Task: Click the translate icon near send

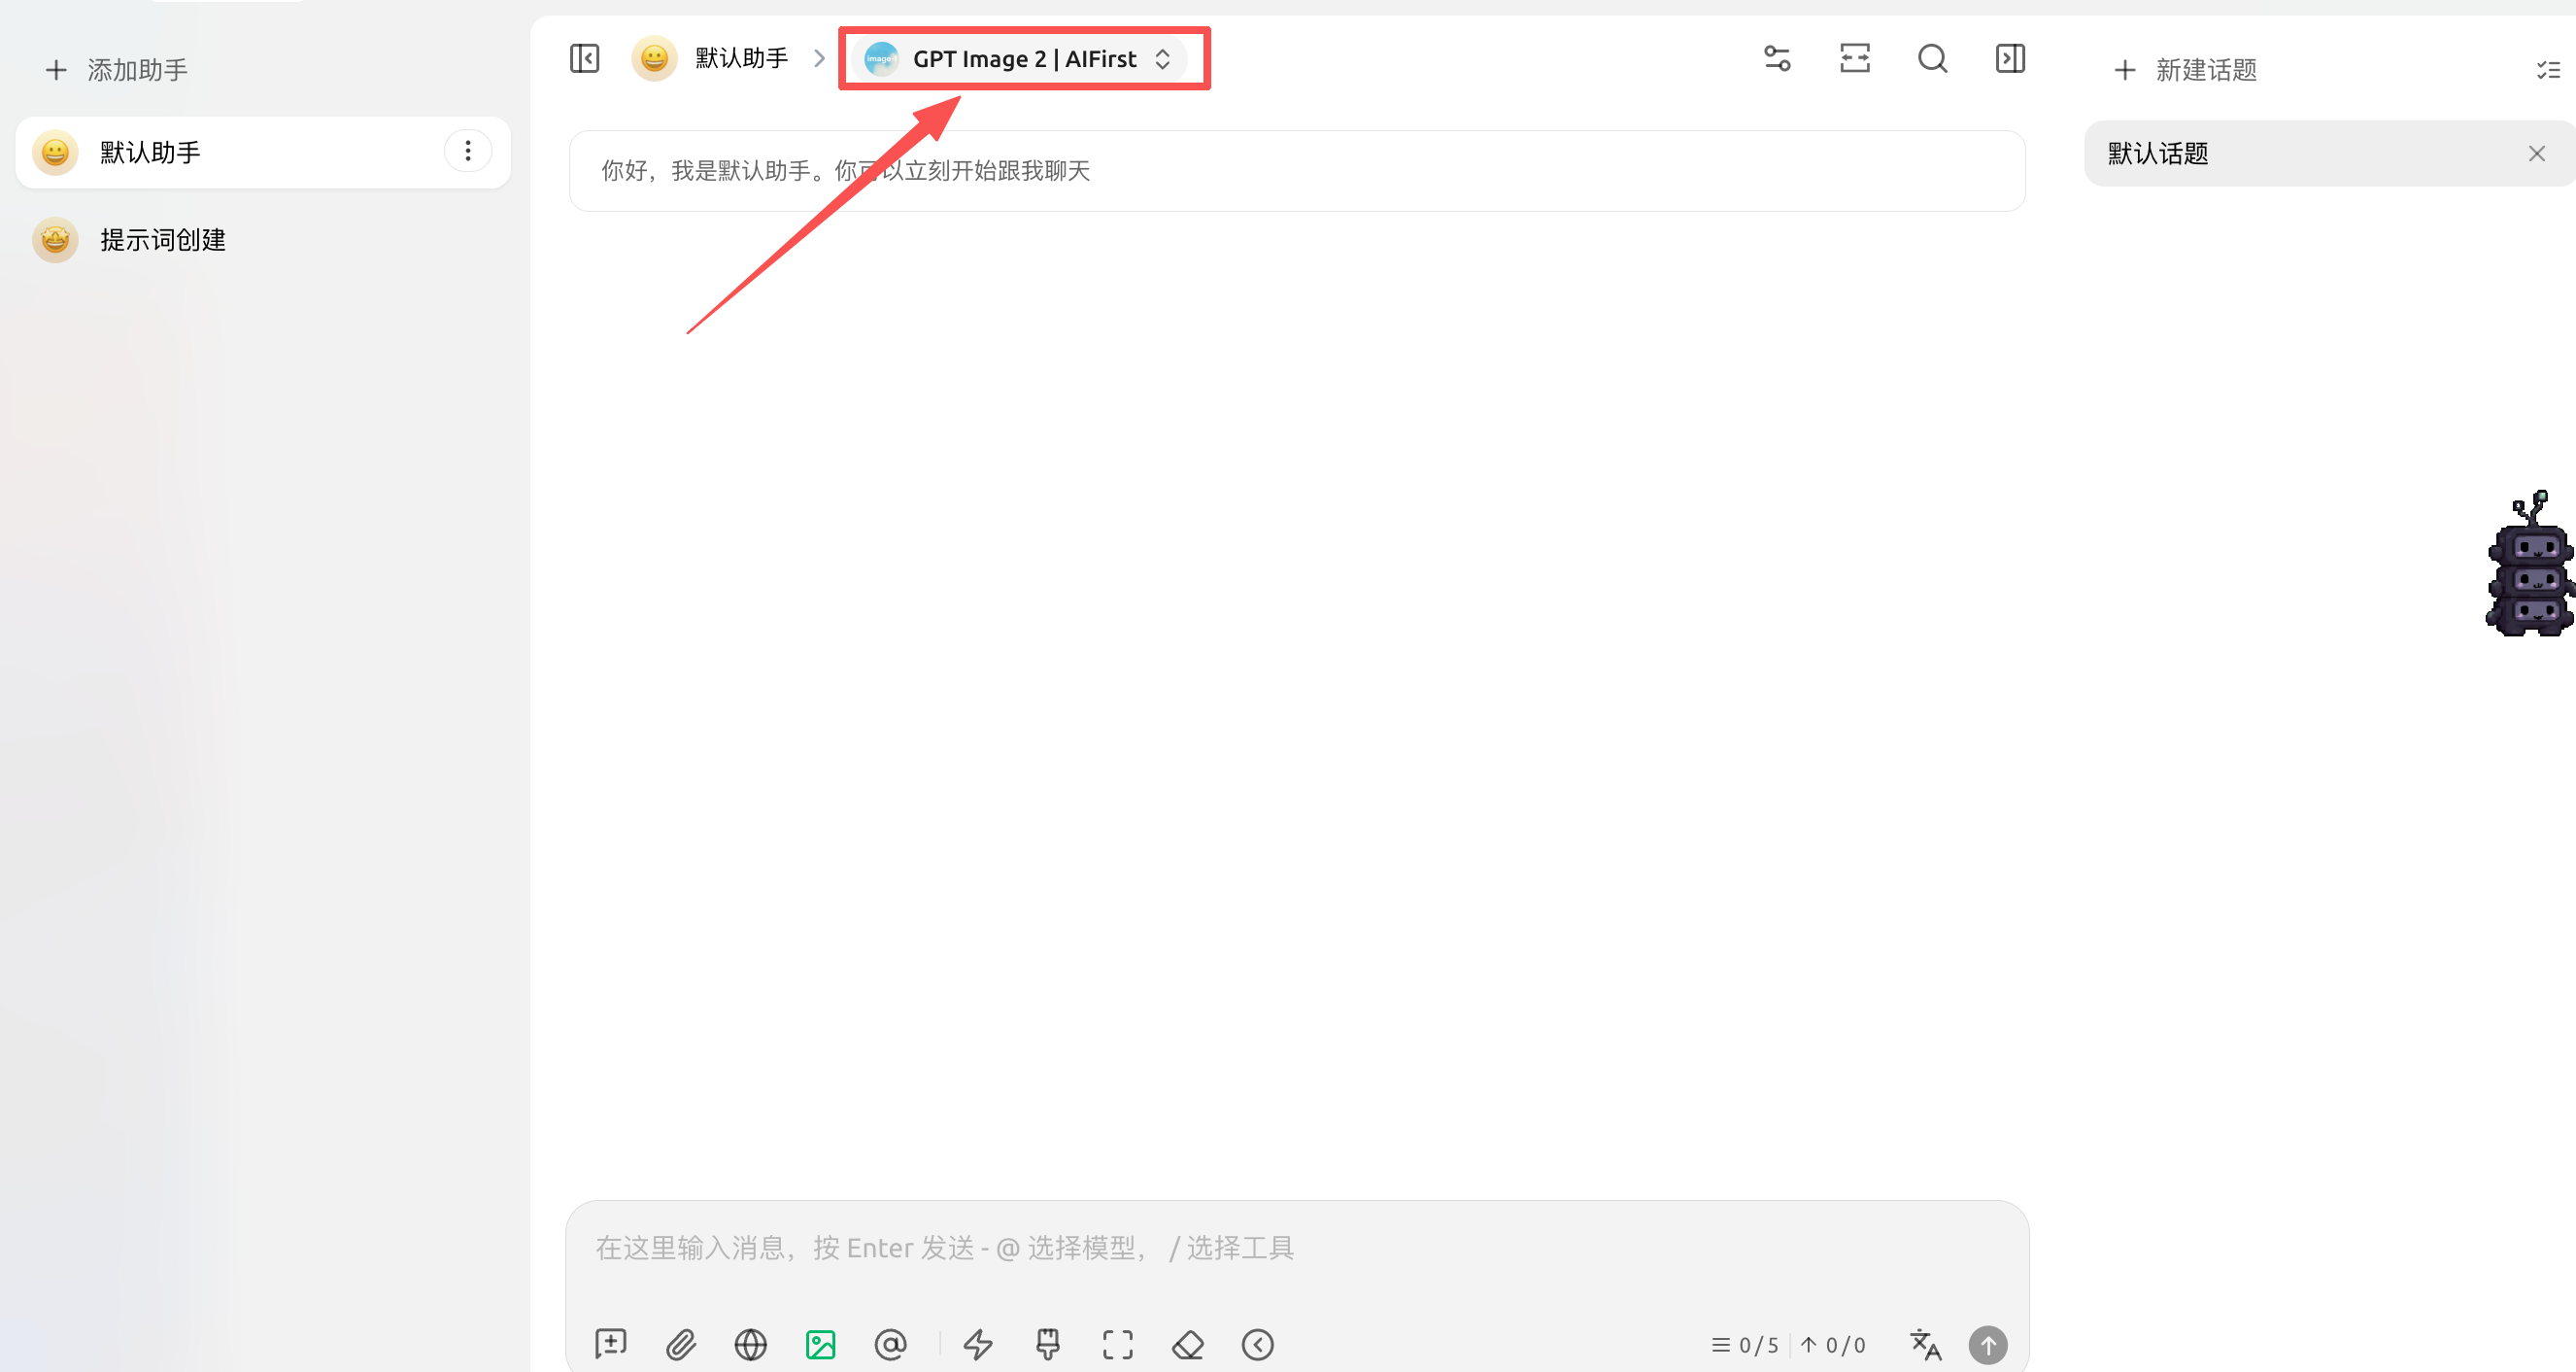Action: (1925, 1344)
